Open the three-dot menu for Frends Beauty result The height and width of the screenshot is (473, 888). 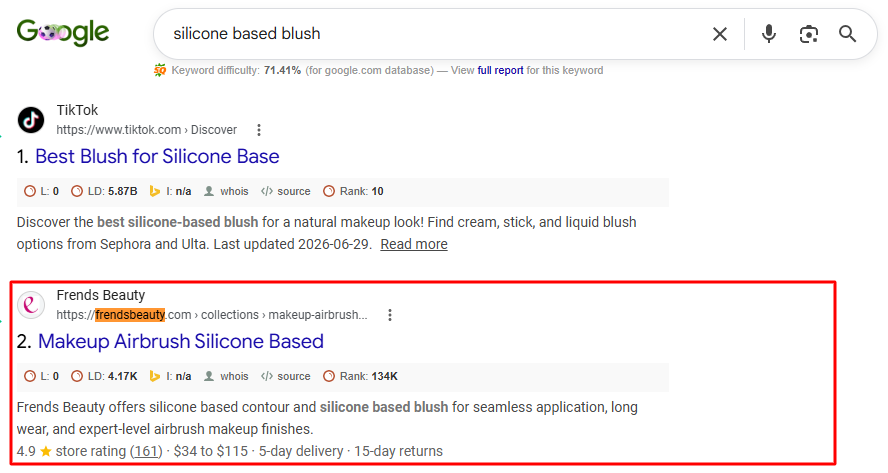[x=390, y=315]
